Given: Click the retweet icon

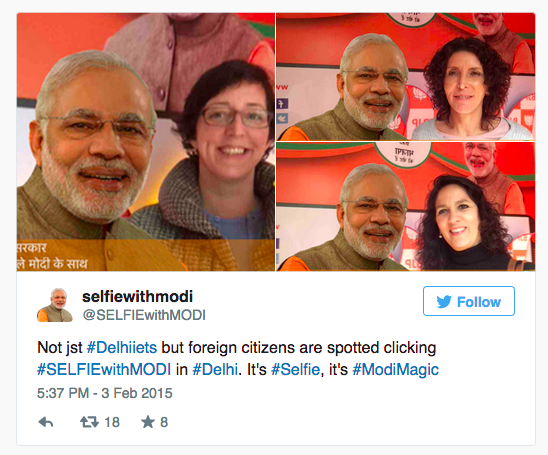Looking at the screenshot, I should pyautogui.click(x=89, y=422).
